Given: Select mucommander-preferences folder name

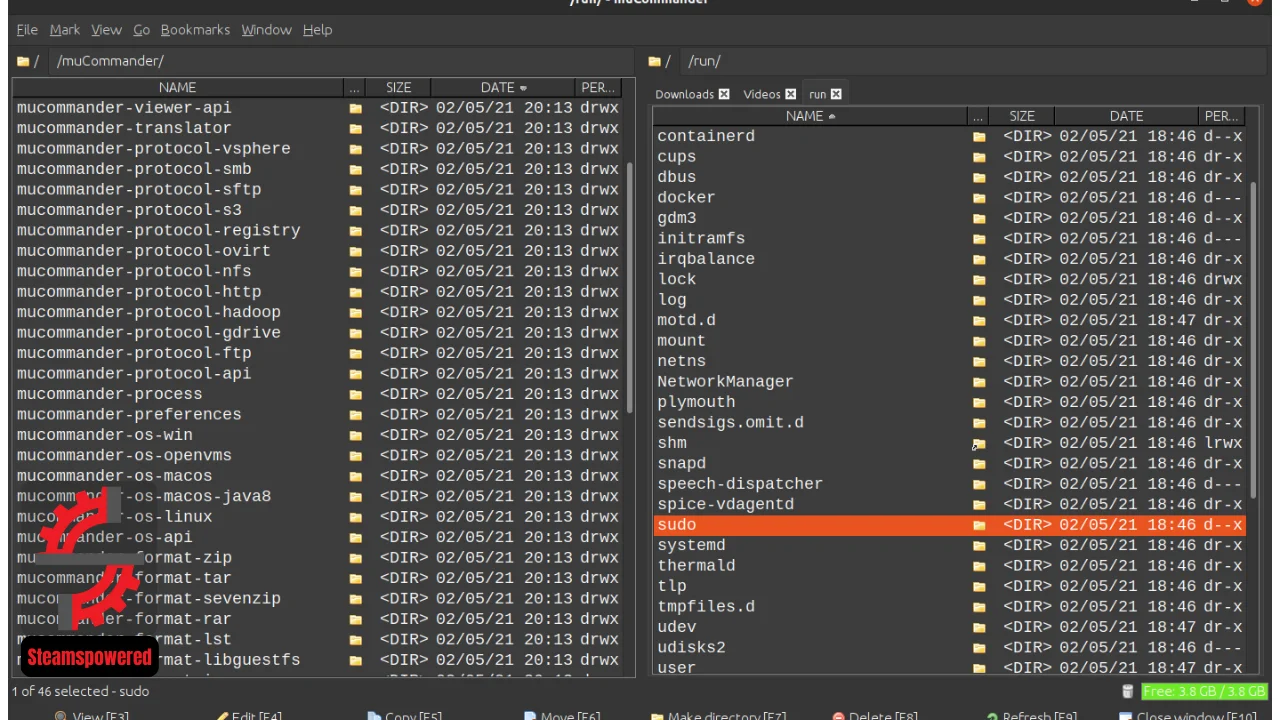Looking at the screenshot, I should pyautogui.click(x=128, y=414).
